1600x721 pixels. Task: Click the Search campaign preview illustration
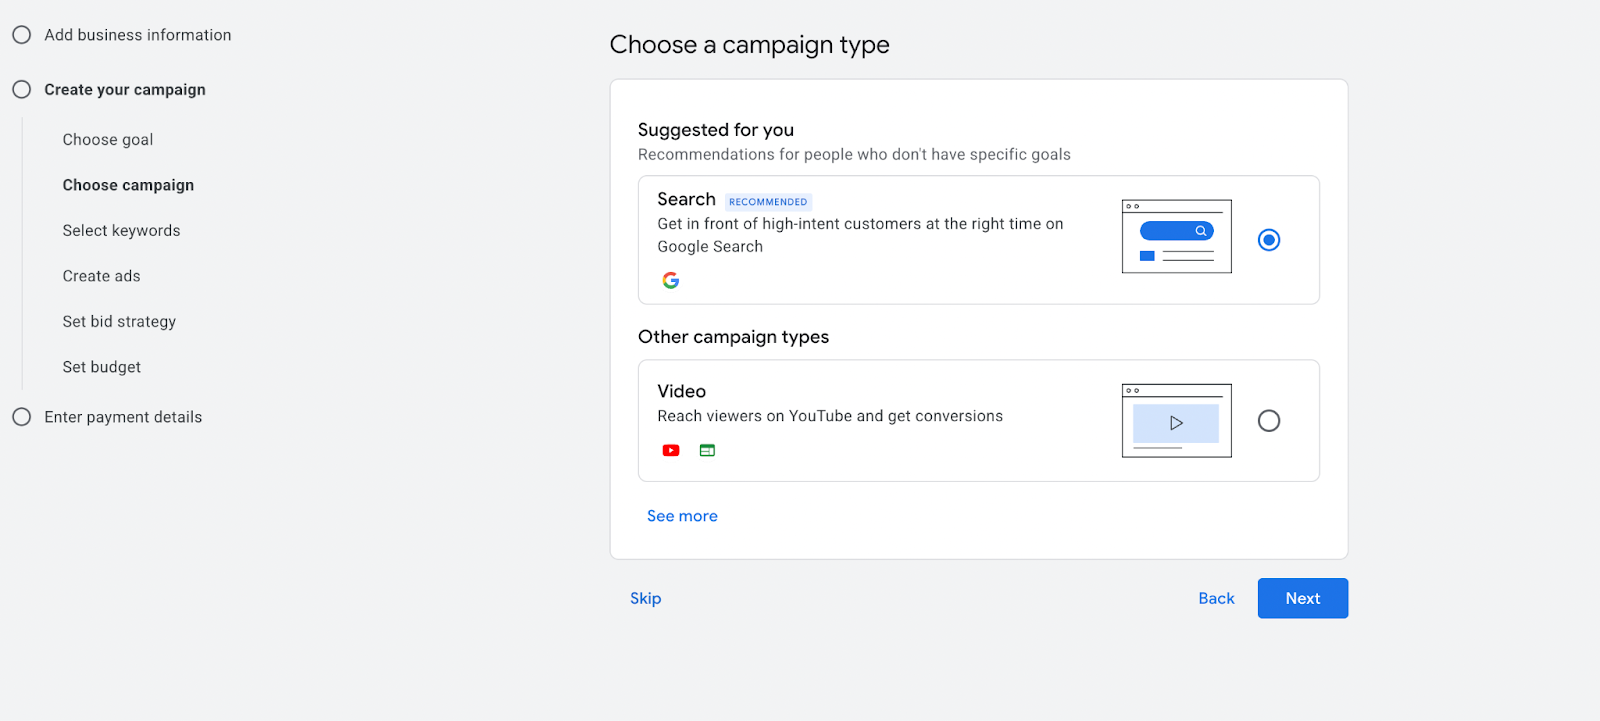[x=1176, y=237]
